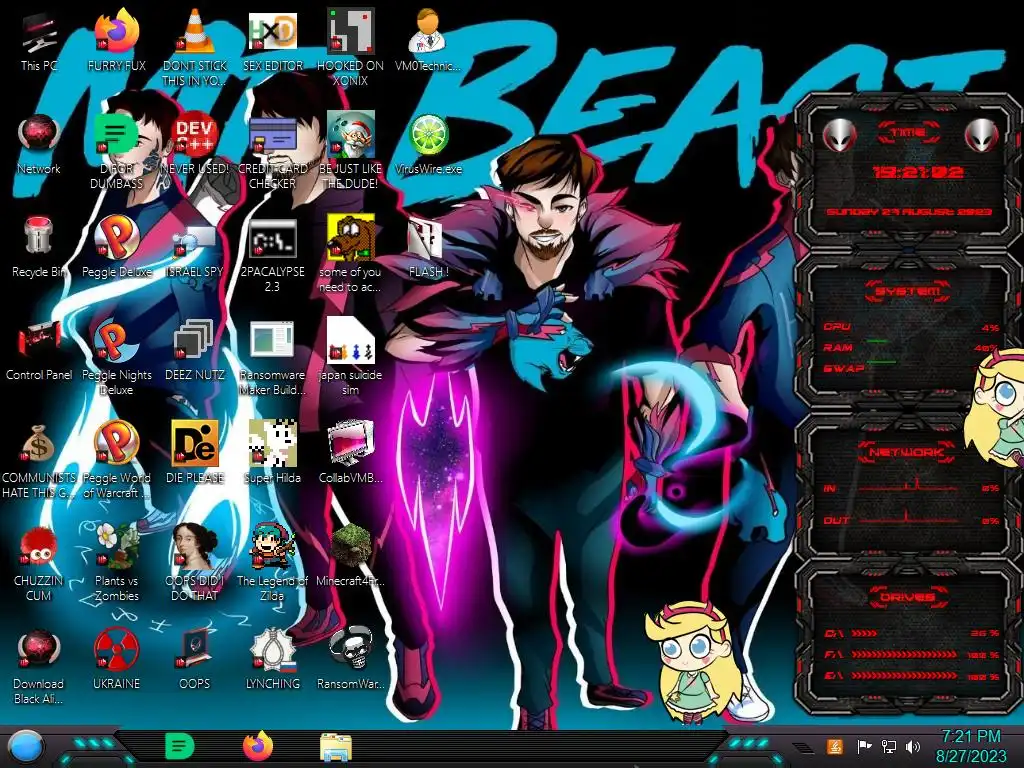Screen dimensions: 1024x768
Task: Open the volume speaker tray icon
Action: [x=913, y=746]
